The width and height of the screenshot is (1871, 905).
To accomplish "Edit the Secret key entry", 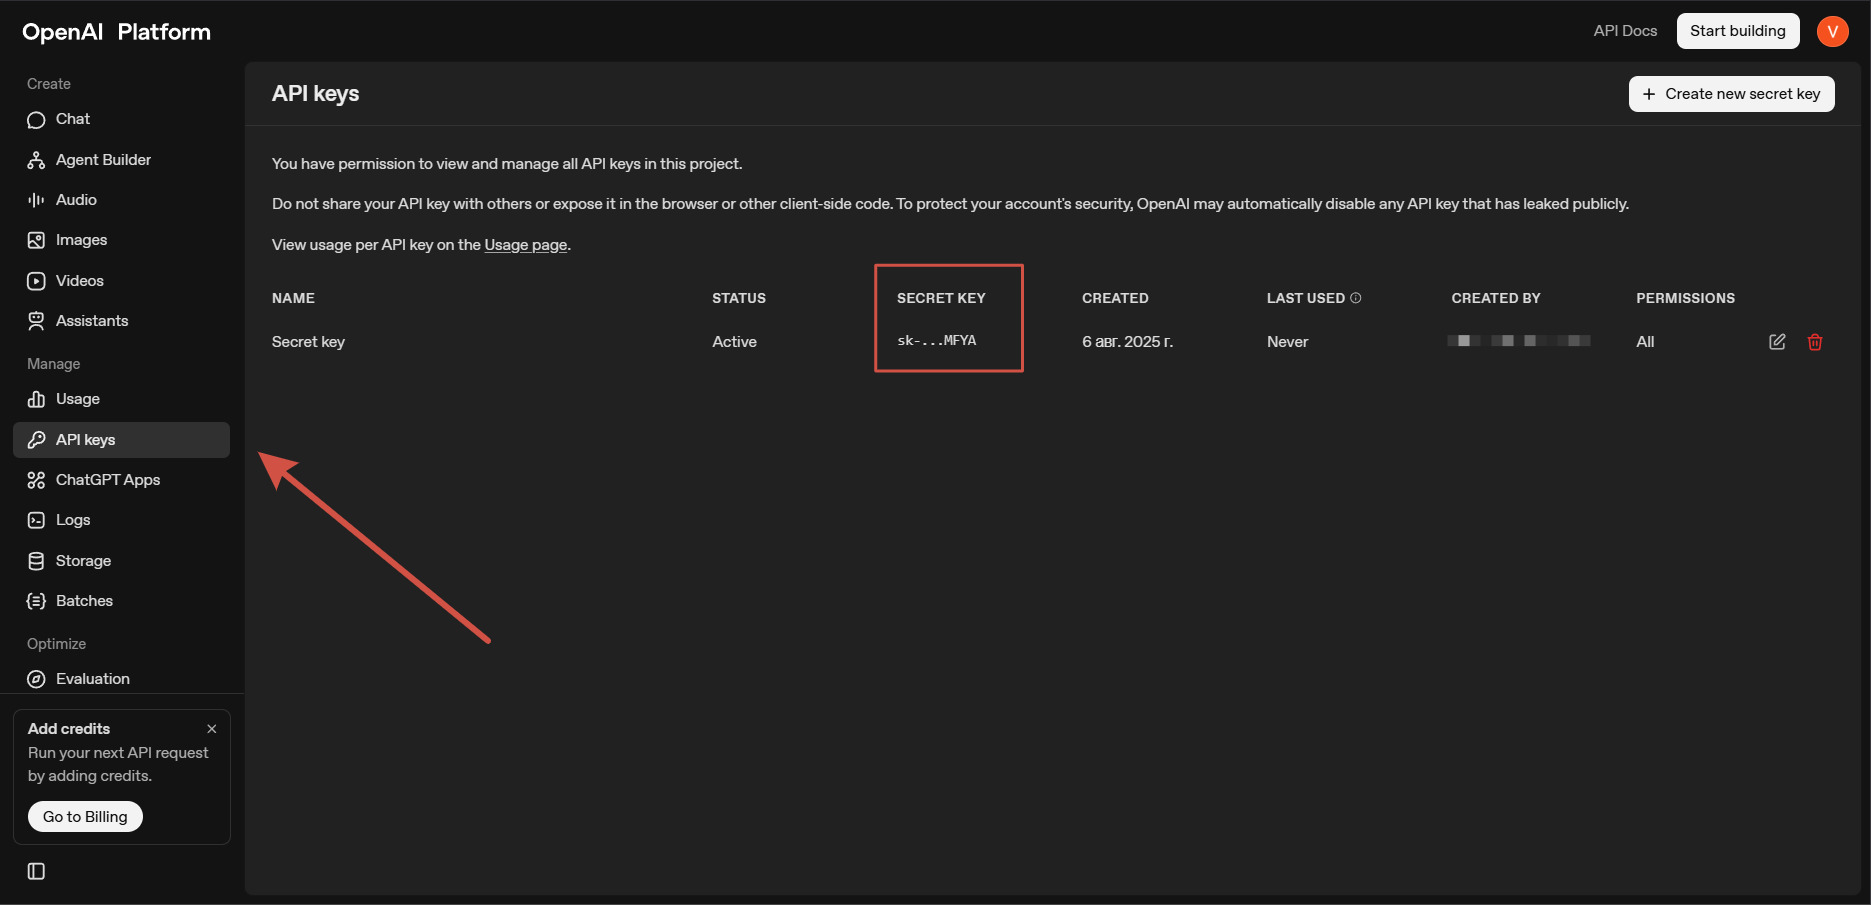I will (1777, 342).
